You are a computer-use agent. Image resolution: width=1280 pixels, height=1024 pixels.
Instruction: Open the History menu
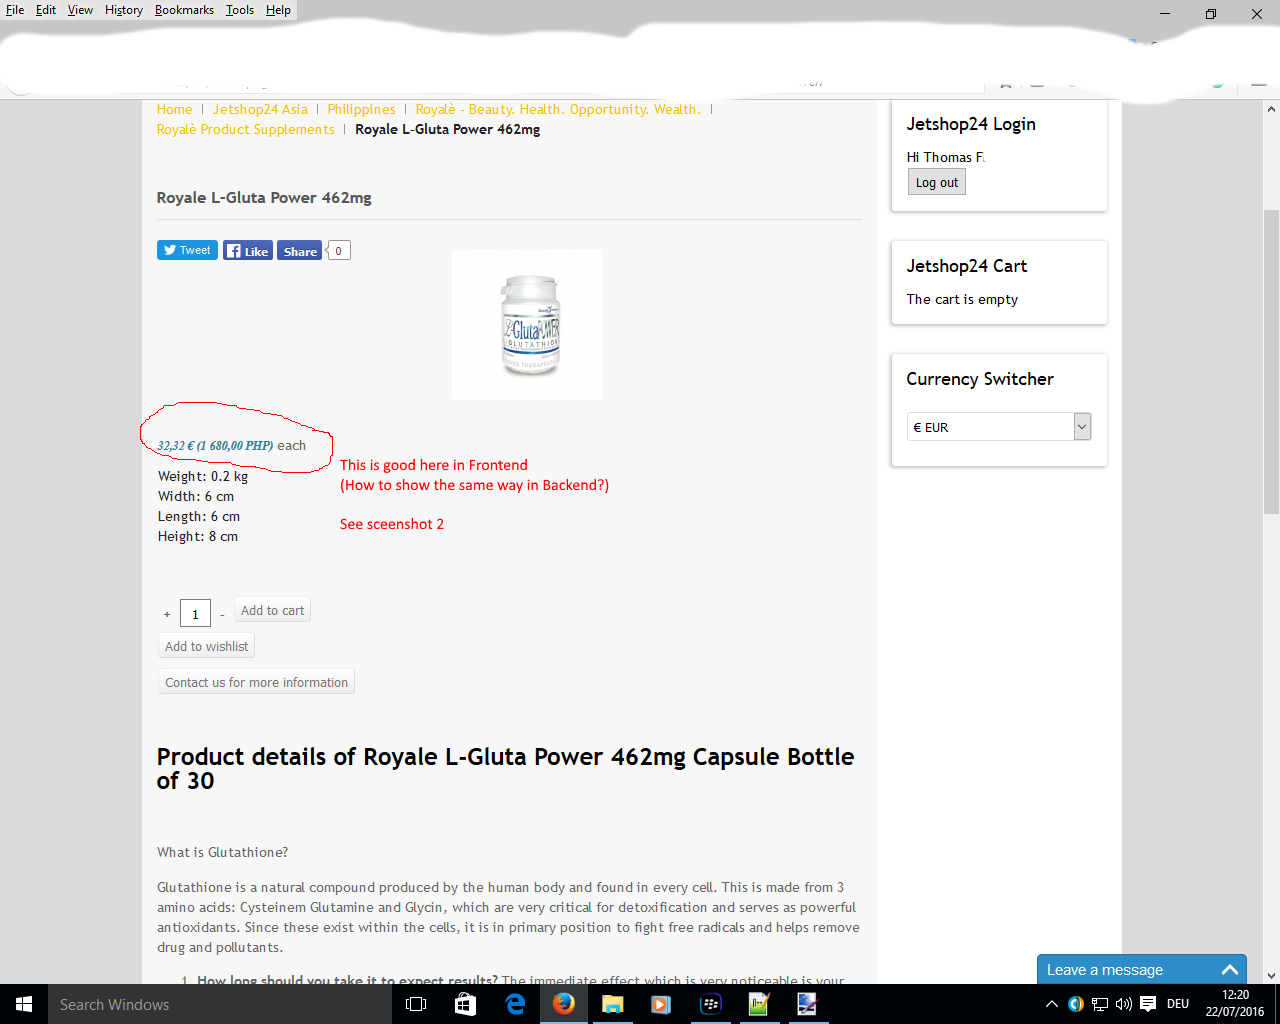124,10
